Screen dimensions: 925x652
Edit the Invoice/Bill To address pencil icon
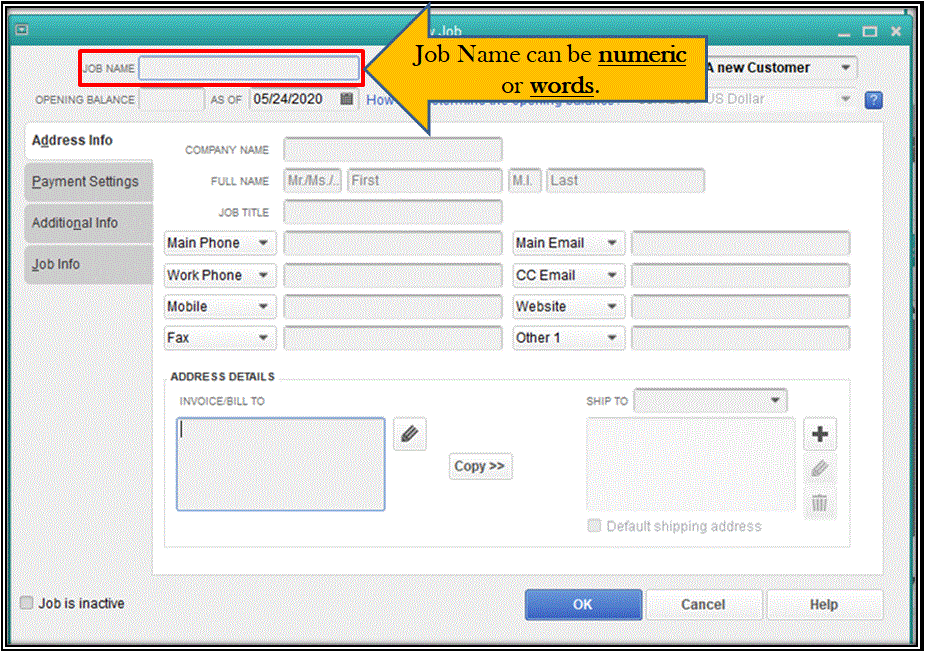pyautogui.click(x=409, y=434)
